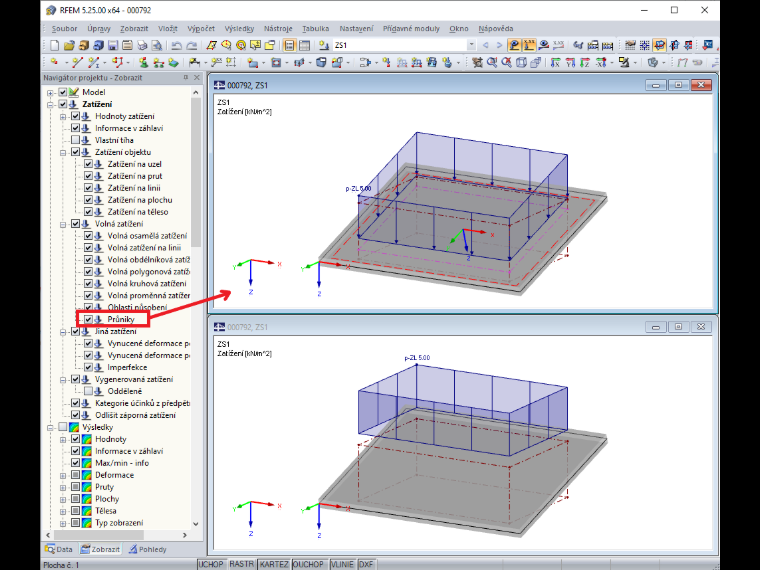Click the New model icon
Image resolution: width=760 pixels, height=570 pixels.
[54, 45]
